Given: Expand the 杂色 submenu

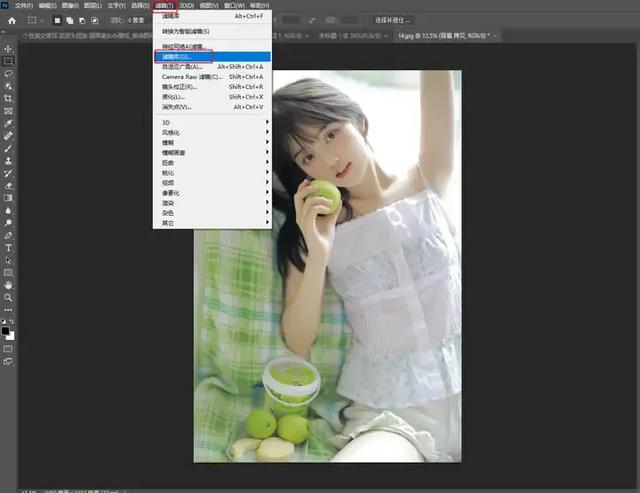Looking at the screenshot, I should click(212, 213).
